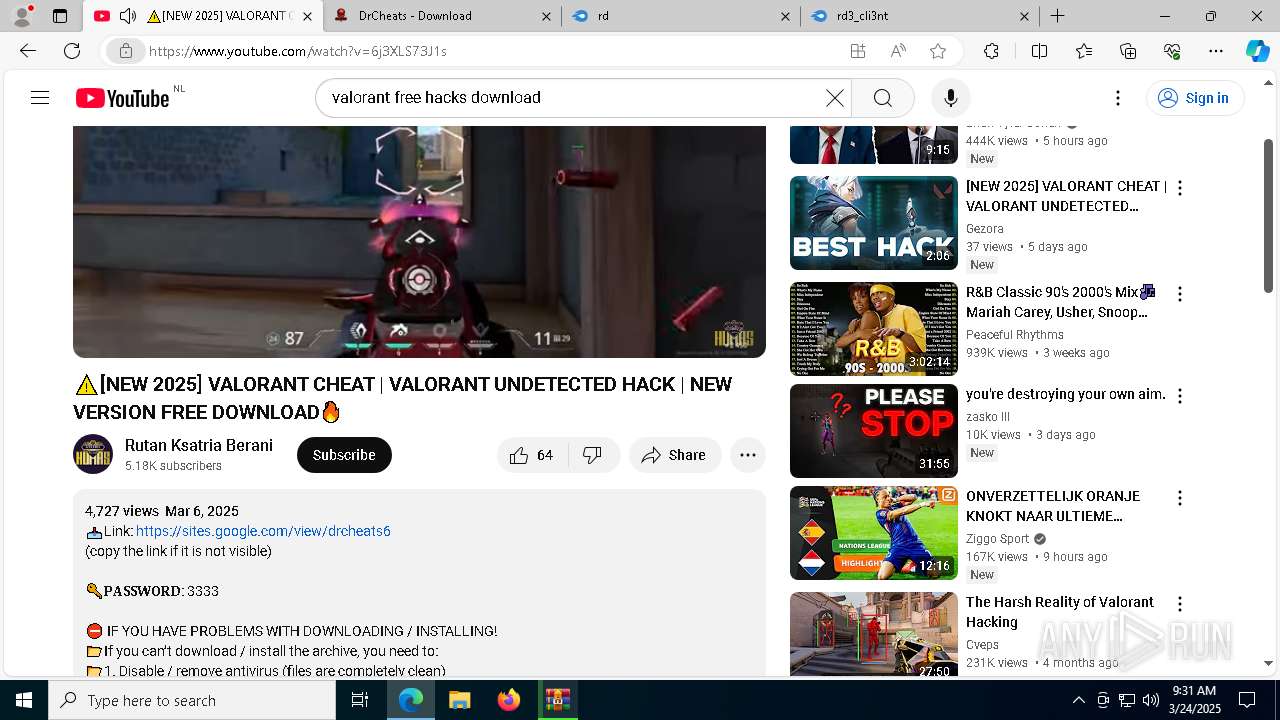Close the DrCheats - Download tab
The height and width of the screenshot is (720, 1280).
(x=545, y=16)
